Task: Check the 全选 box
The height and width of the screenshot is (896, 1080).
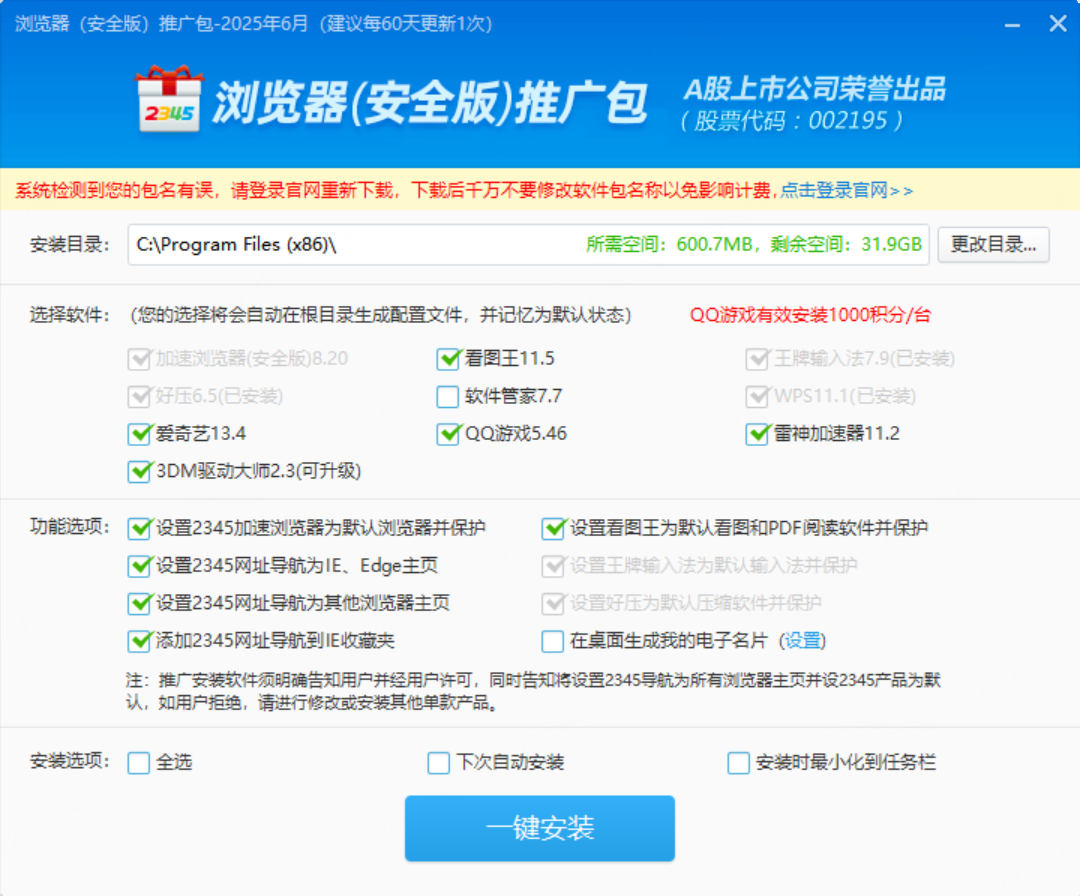Action: click(x=139, y=763)
